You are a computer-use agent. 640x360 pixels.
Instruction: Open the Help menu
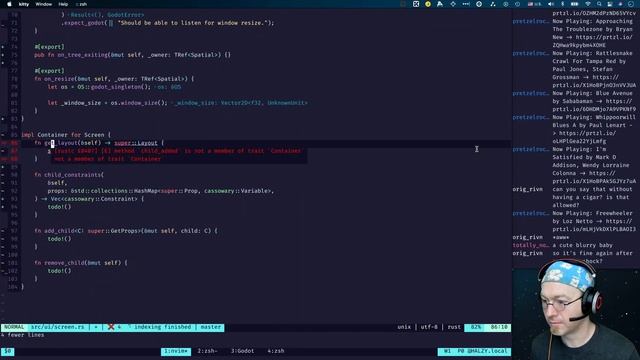(63, 4)
